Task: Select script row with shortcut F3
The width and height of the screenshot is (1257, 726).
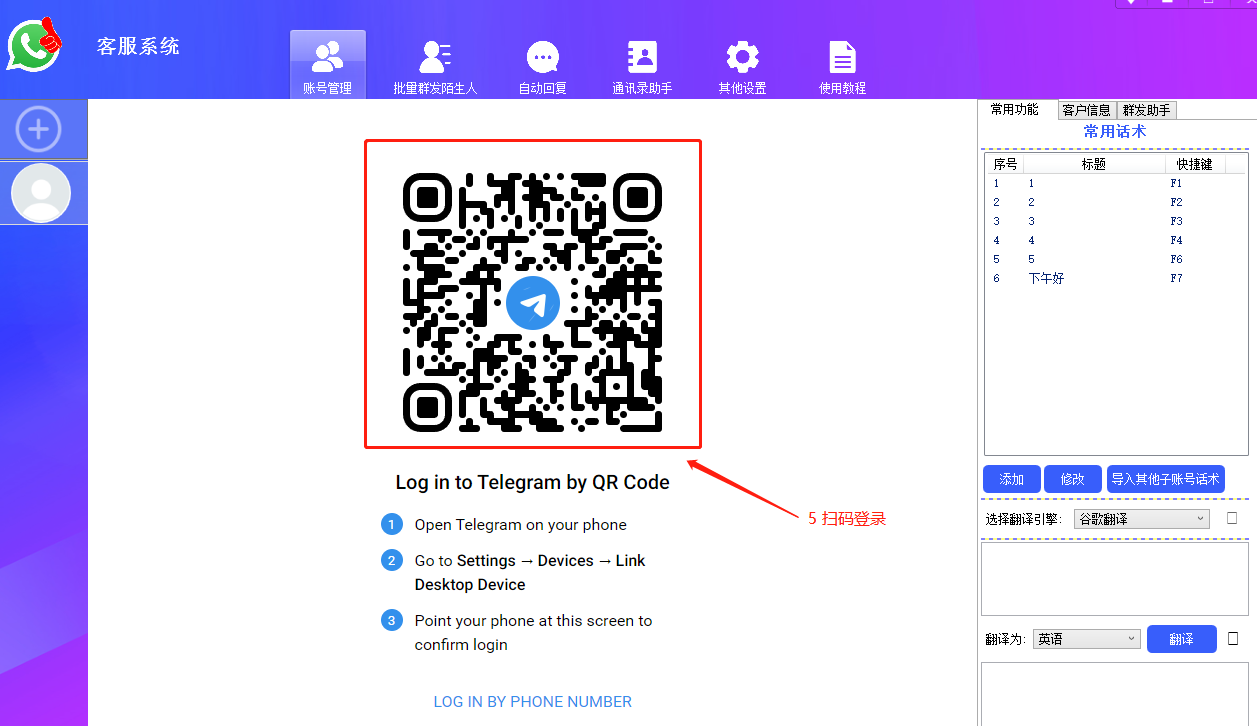Action: [1115, 221]
